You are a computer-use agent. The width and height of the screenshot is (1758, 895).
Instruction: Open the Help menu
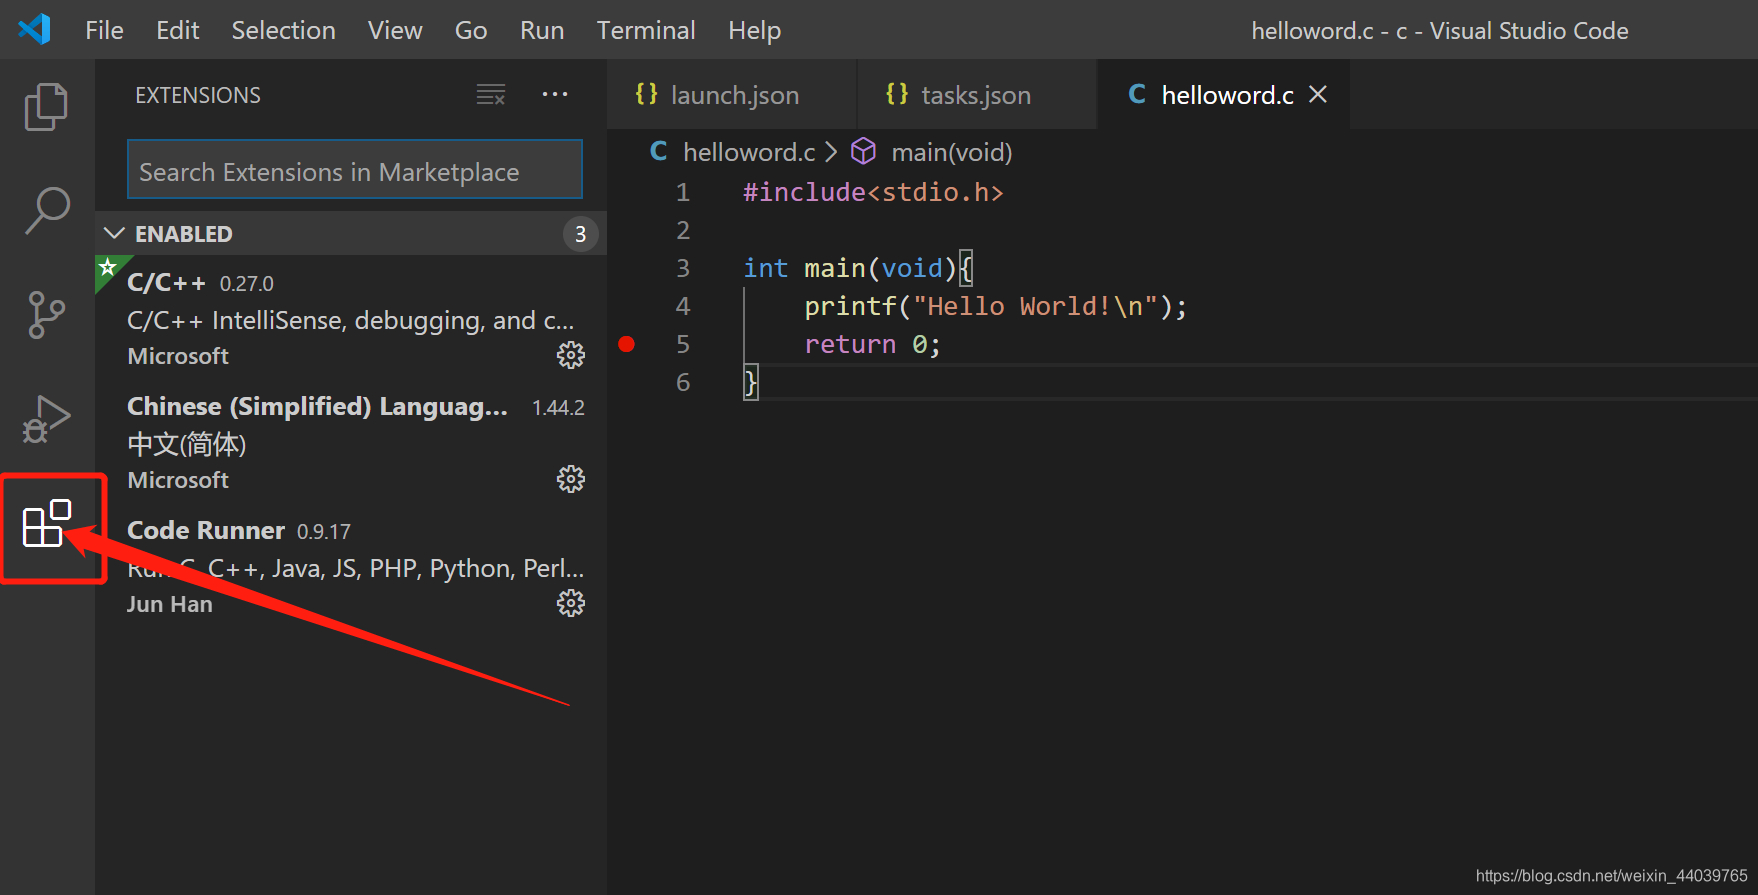(x=754, y=30)
